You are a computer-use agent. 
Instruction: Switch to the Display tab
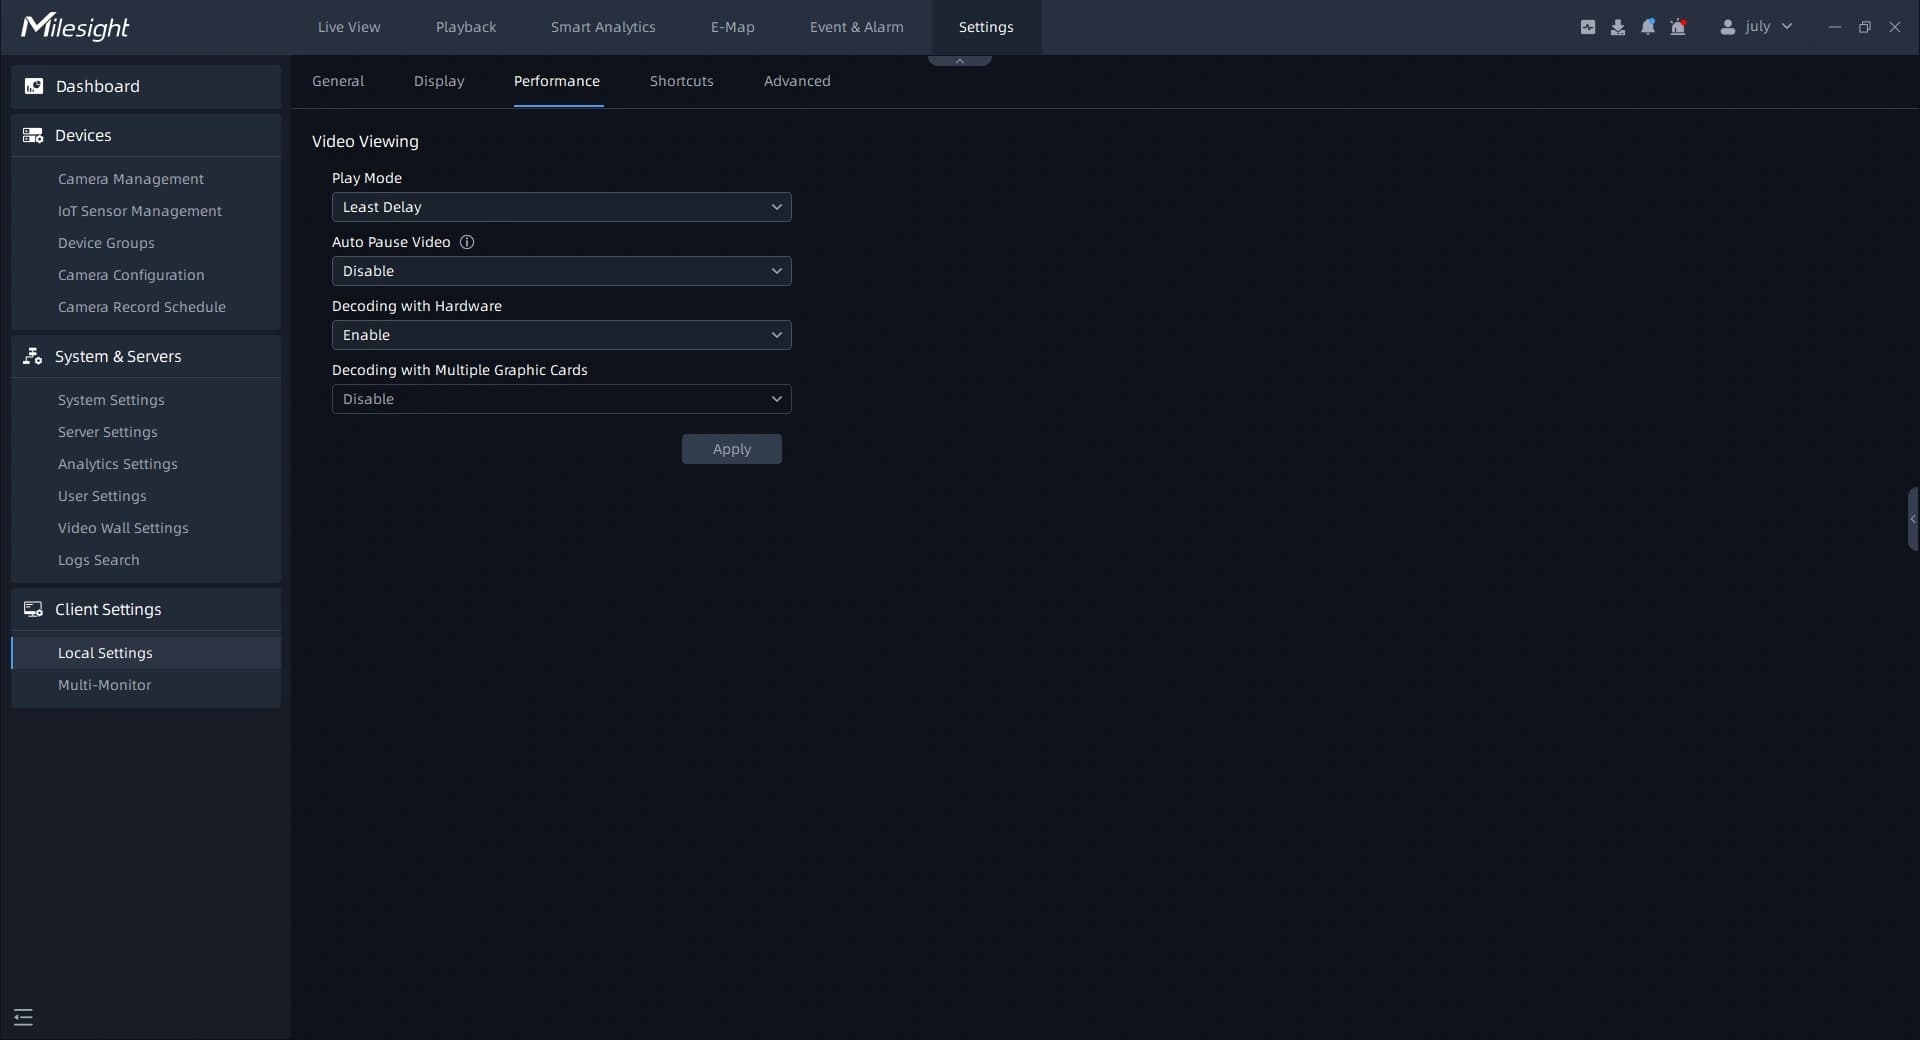439,81
